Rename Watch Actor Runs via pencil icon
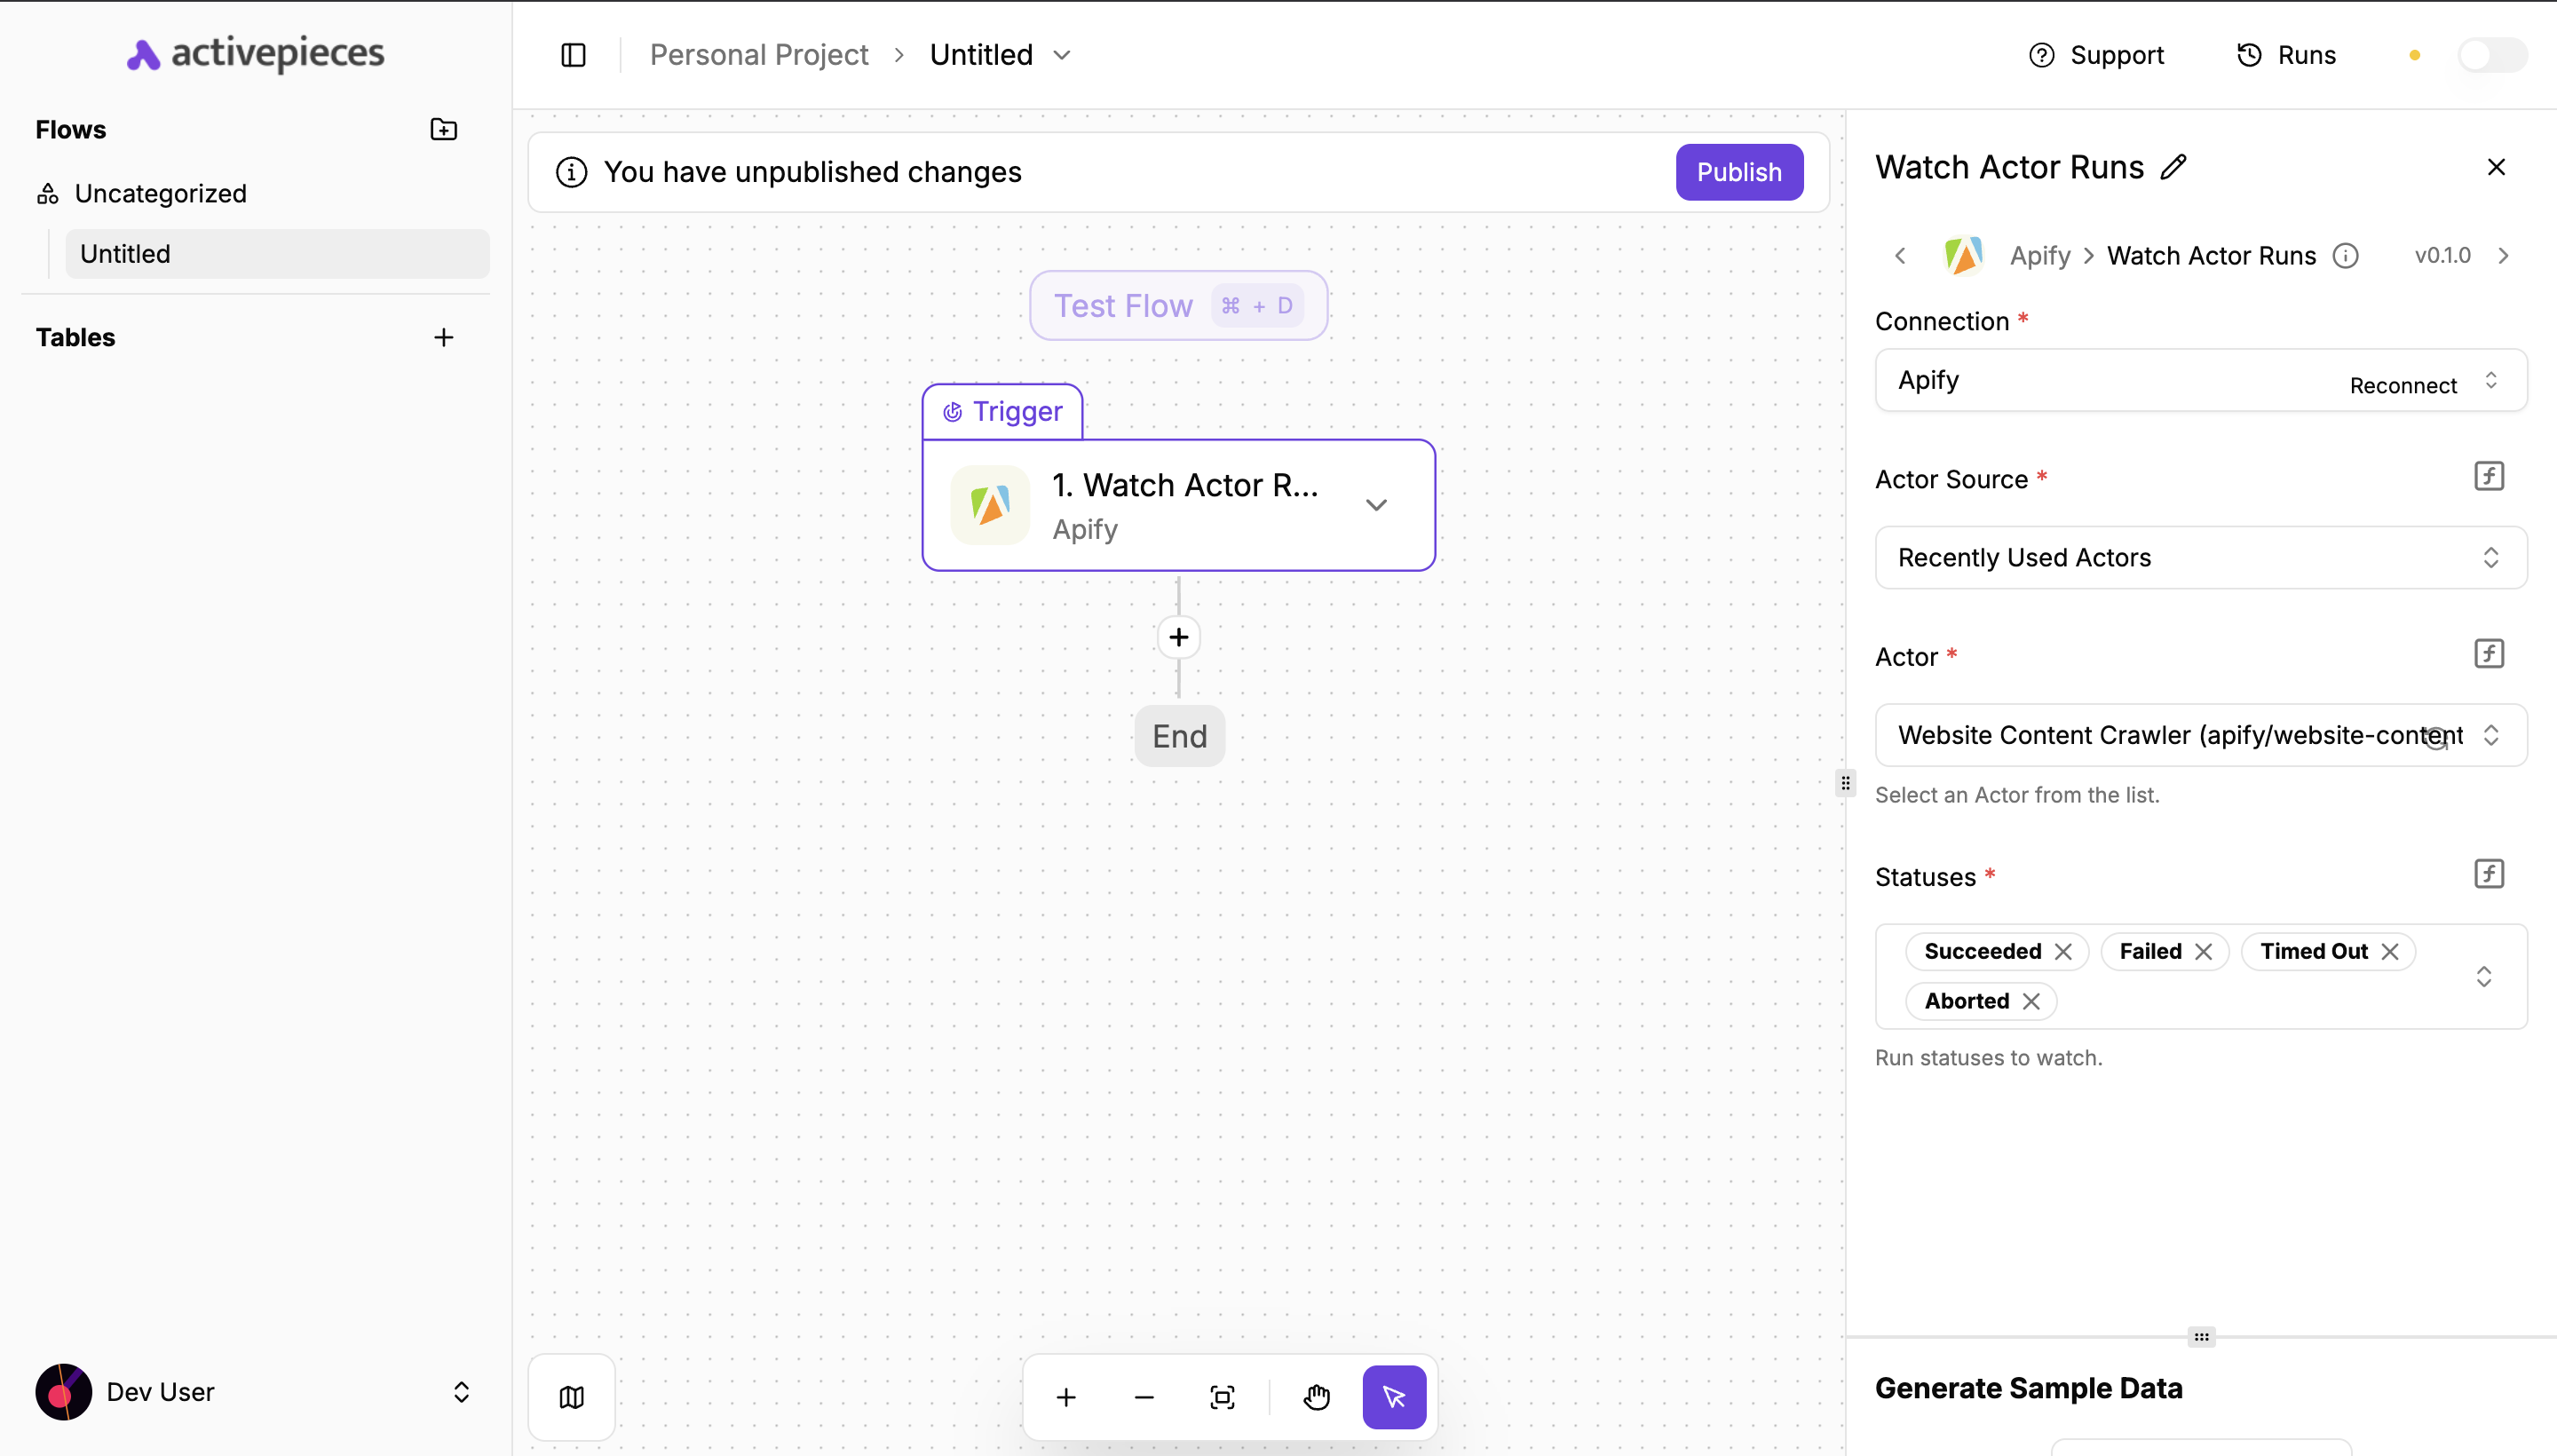 2173,166
